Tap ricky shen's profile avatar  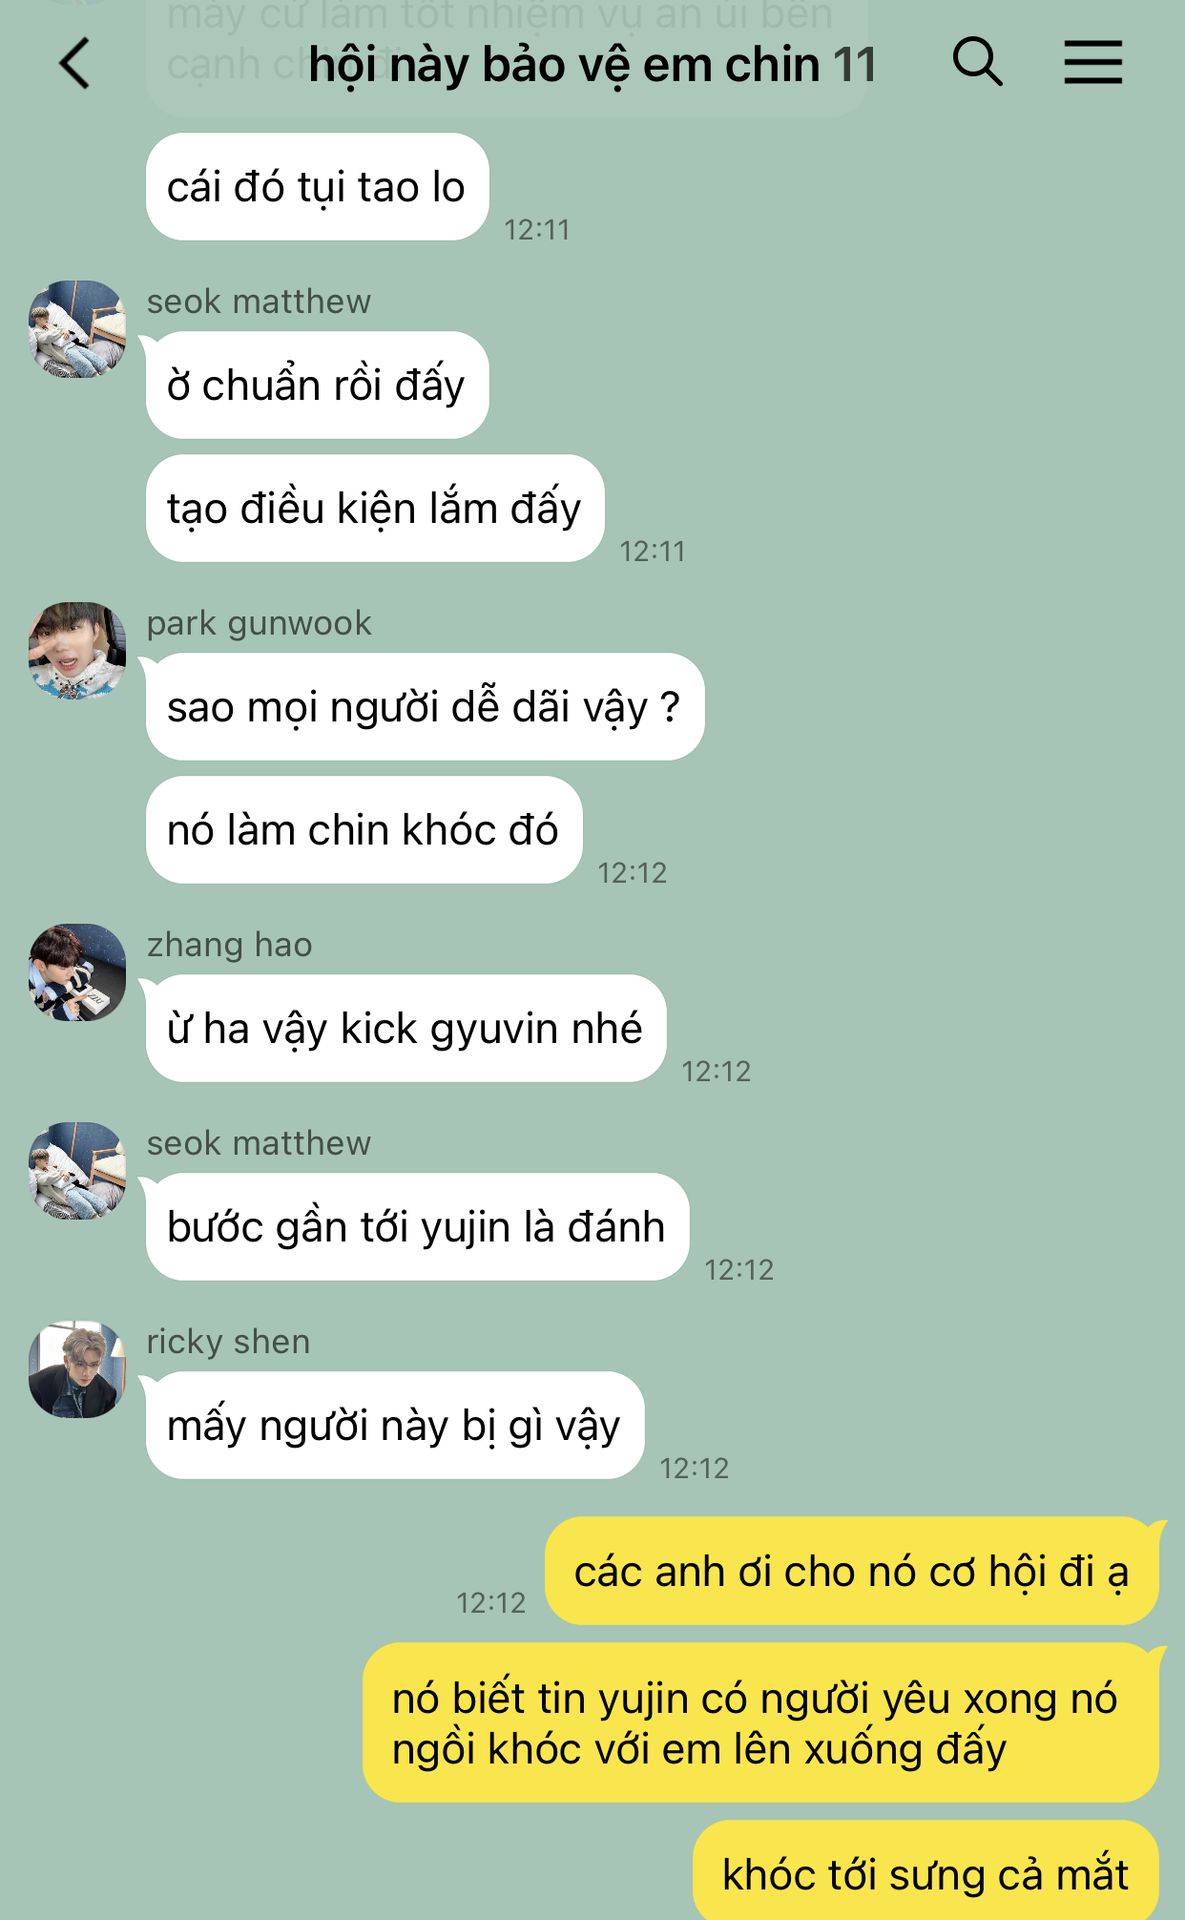tap(77, 1369)
